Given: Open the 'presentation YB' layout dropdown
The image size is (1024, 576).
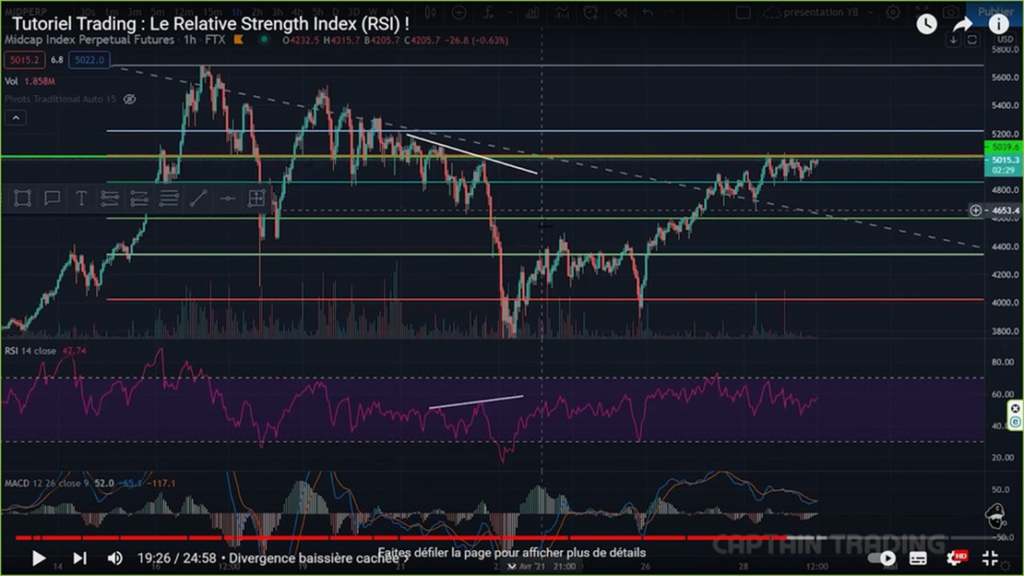Looking at the screenshot, I should tap(820, 12).
